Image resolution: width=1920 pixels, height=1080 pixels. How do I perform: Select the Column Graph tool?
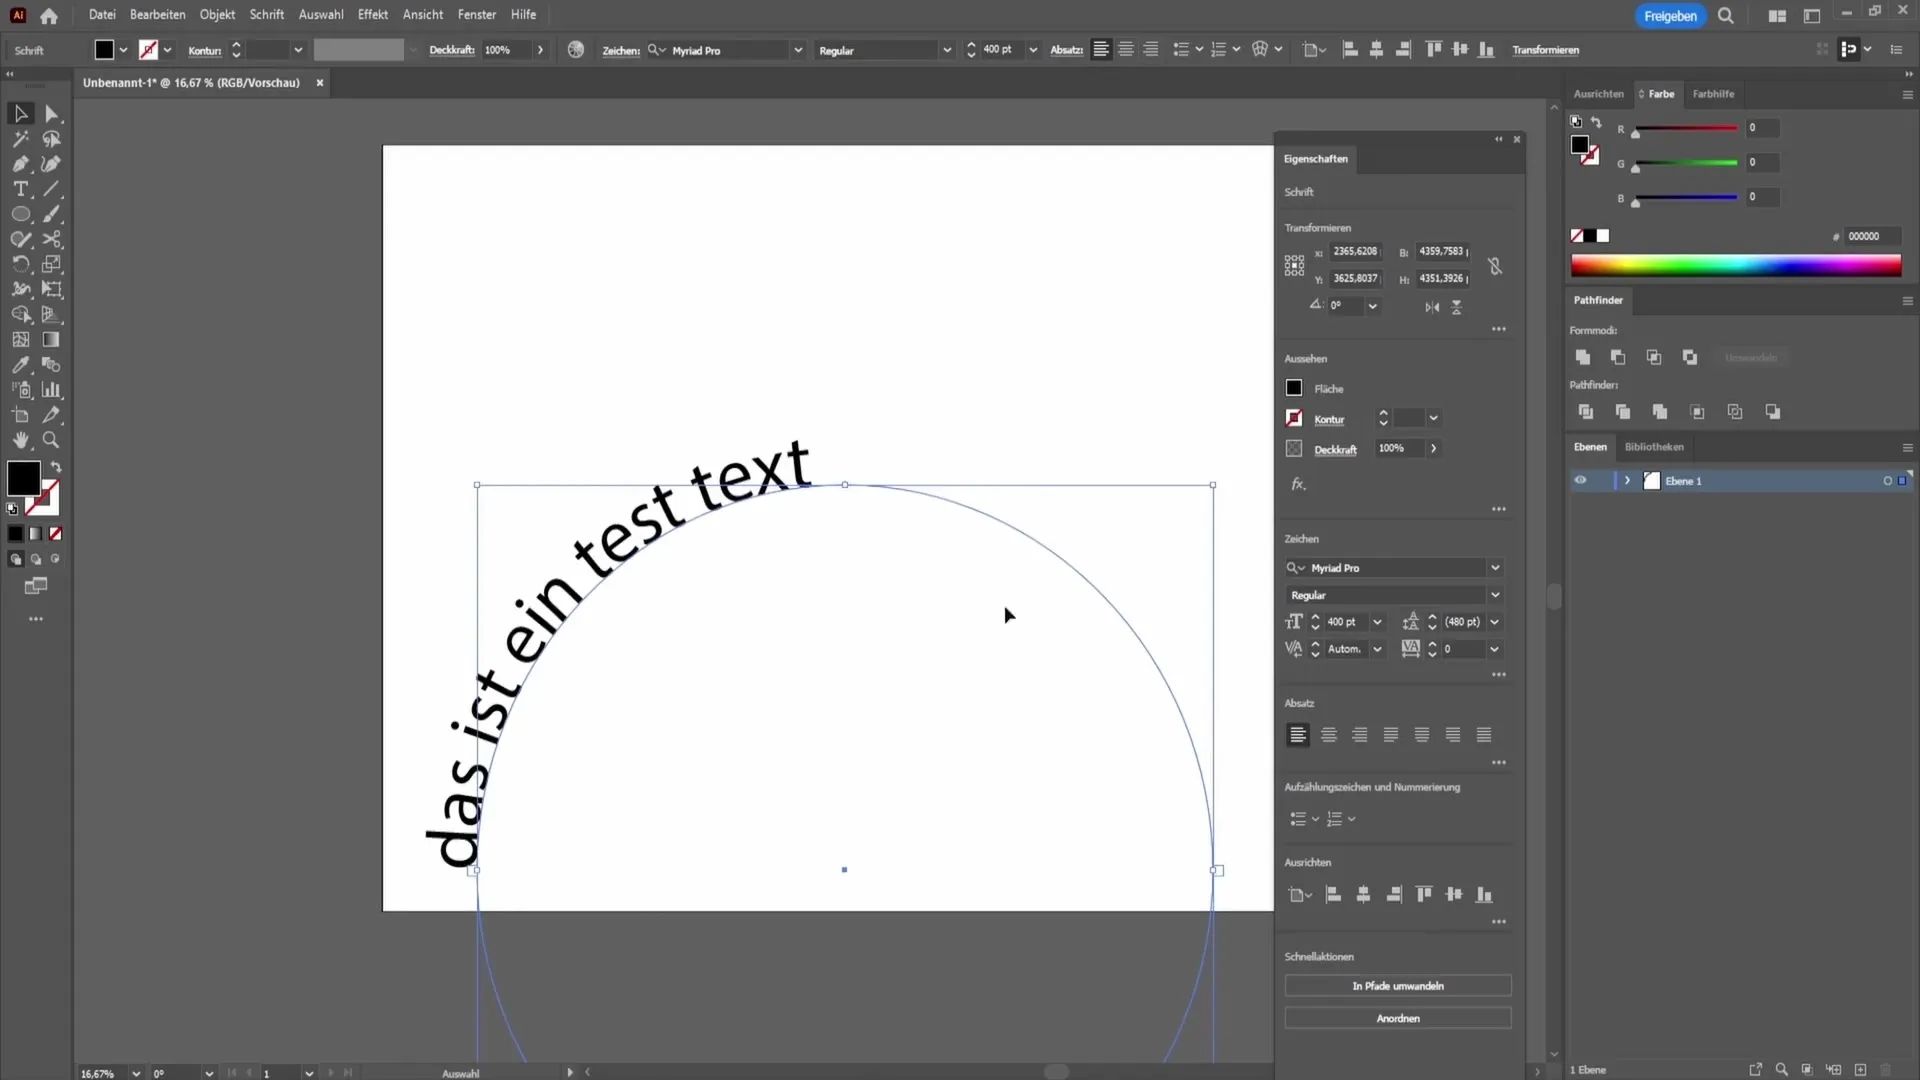[x=52, y=390]
